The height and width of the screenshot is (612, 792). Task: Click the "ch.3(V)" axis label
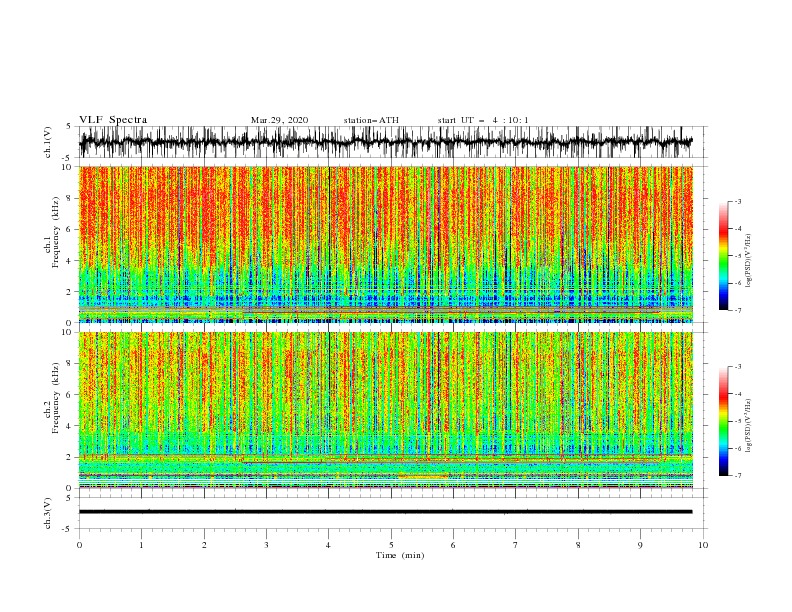48,513
